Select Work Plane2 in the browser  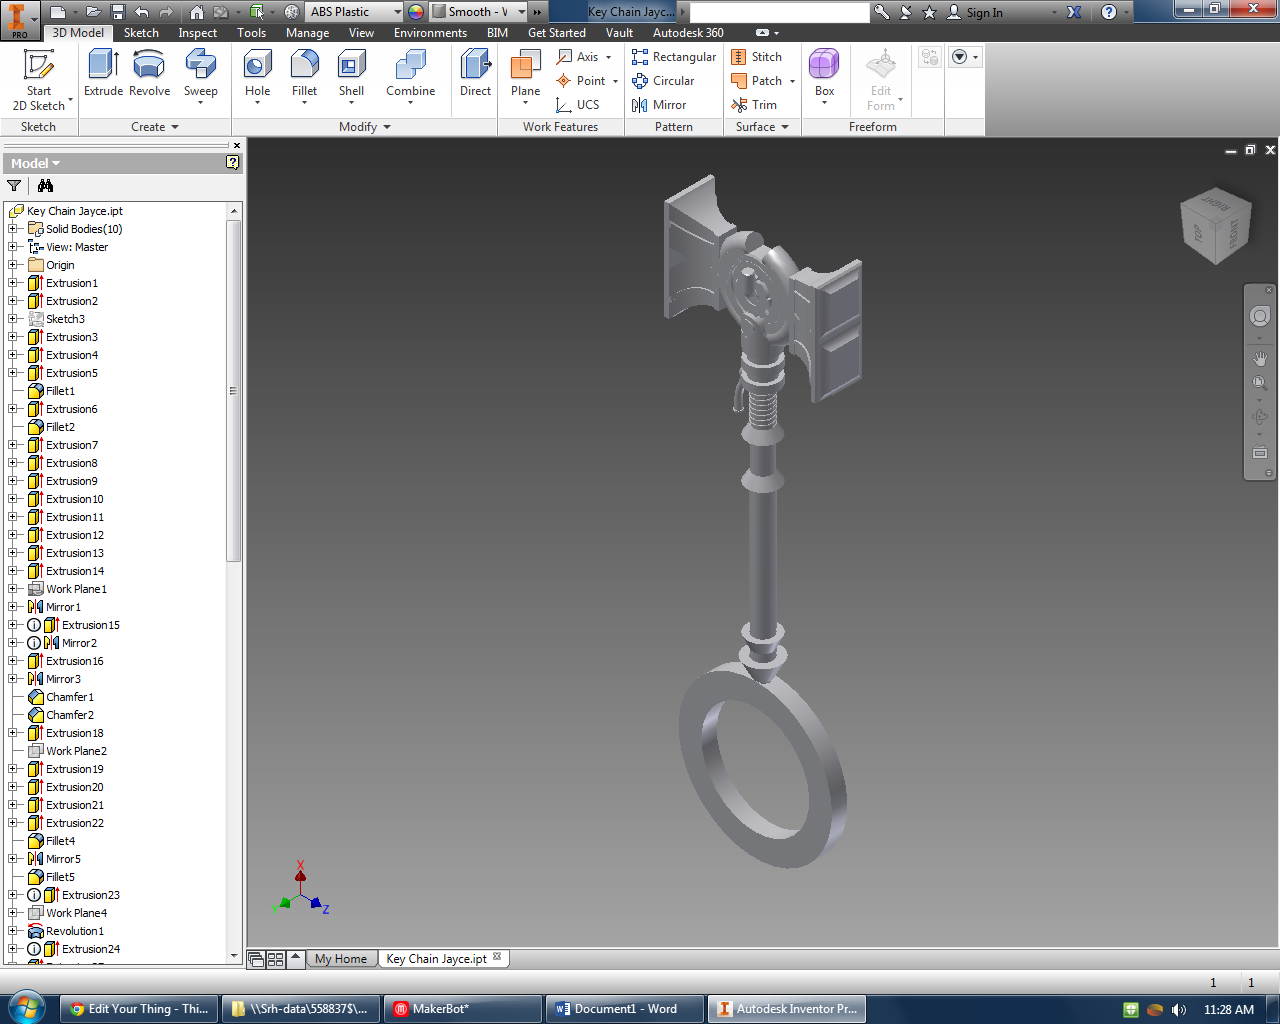(76, 751)
